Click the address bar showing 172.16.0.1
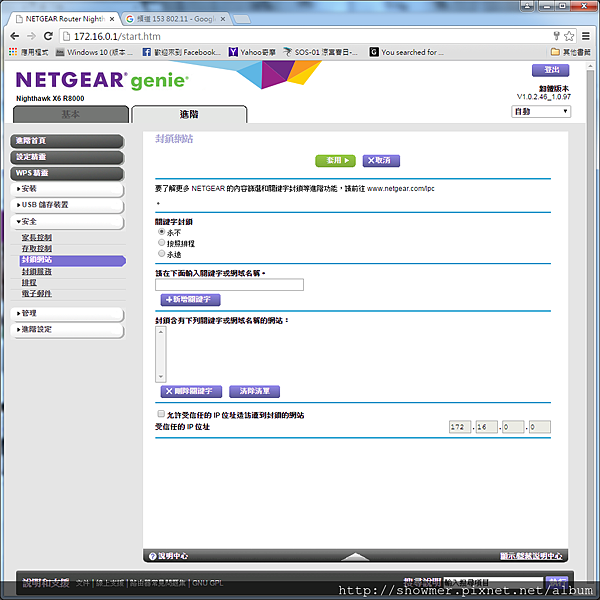The height and width of the screenshot is (600, 600). tap(306, 36)
